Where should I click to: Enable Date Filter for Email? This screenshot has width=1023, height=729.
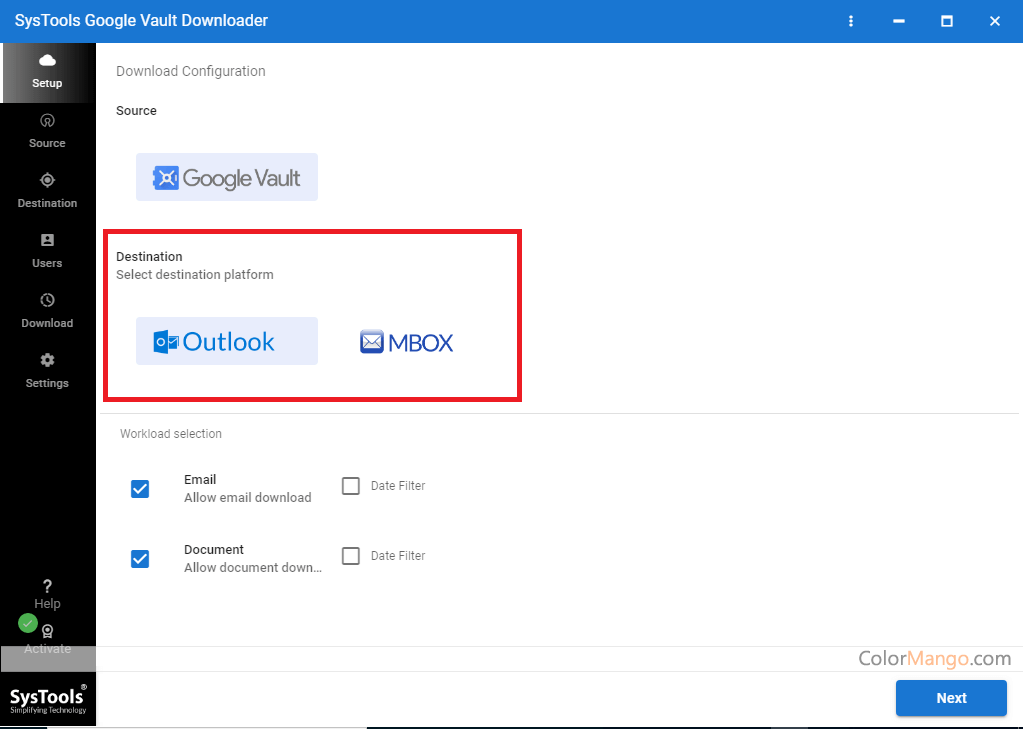tap(351, 486)
